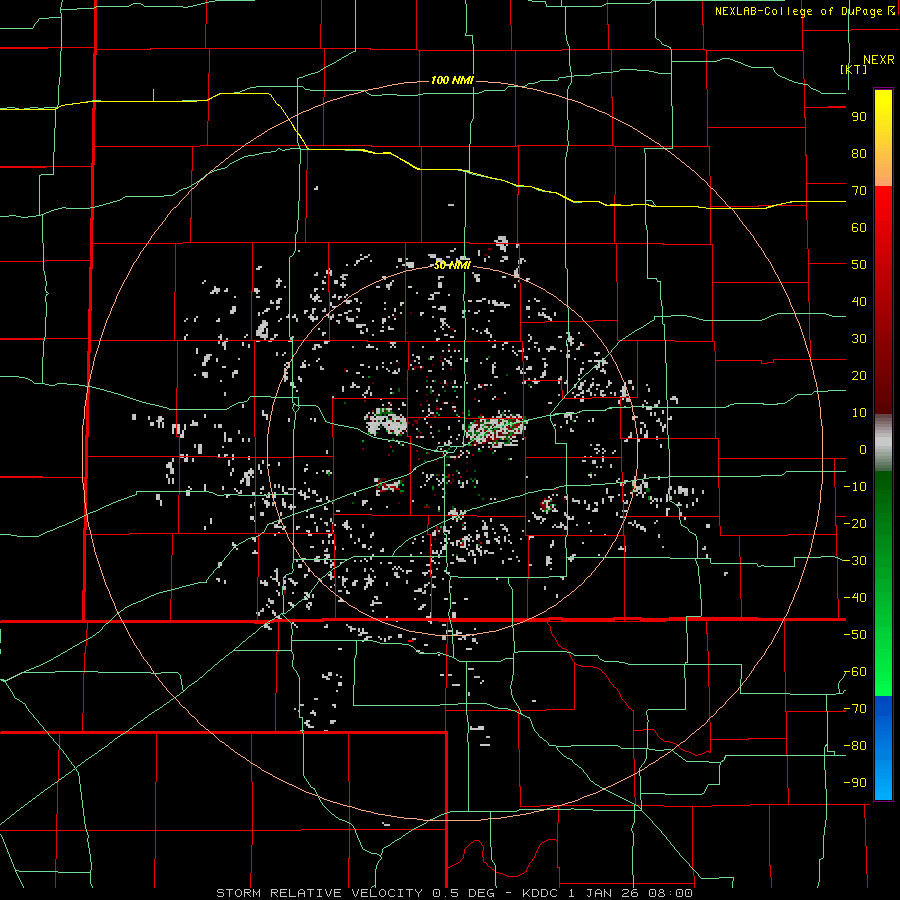Click the bright green segment of color bar
Viewport: 900px width, 900px height.
click(x=883, y=654)
